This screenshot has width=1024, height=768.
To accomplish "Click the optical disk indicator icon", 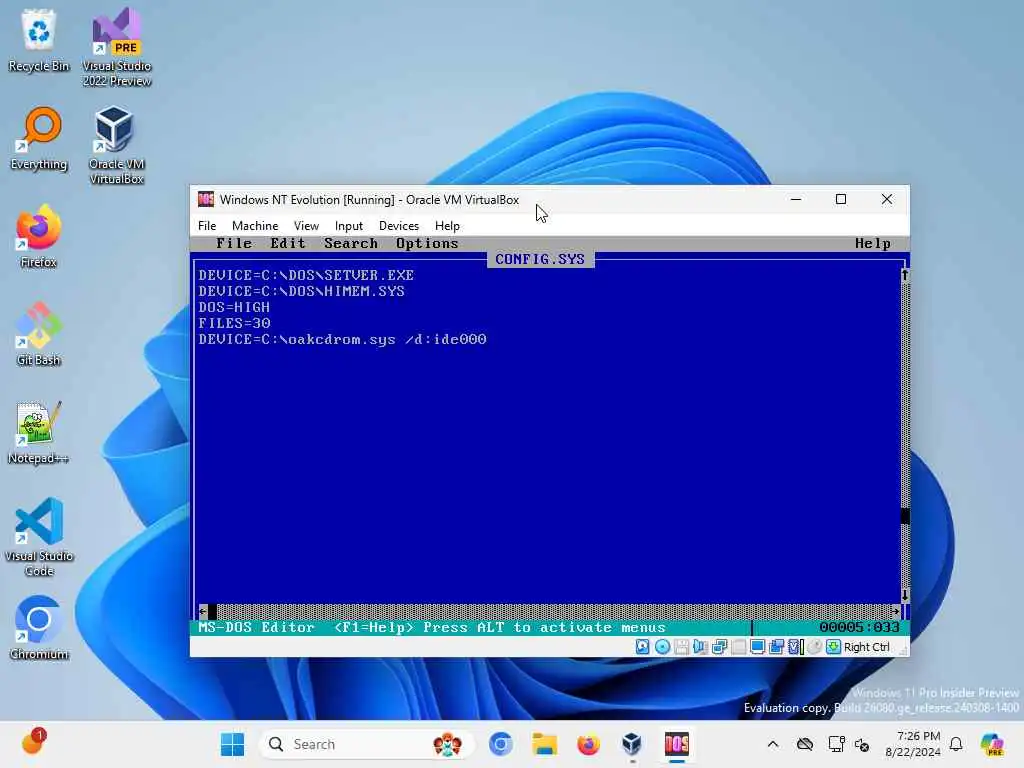I will pyautogui.click(x=662, y=647).
